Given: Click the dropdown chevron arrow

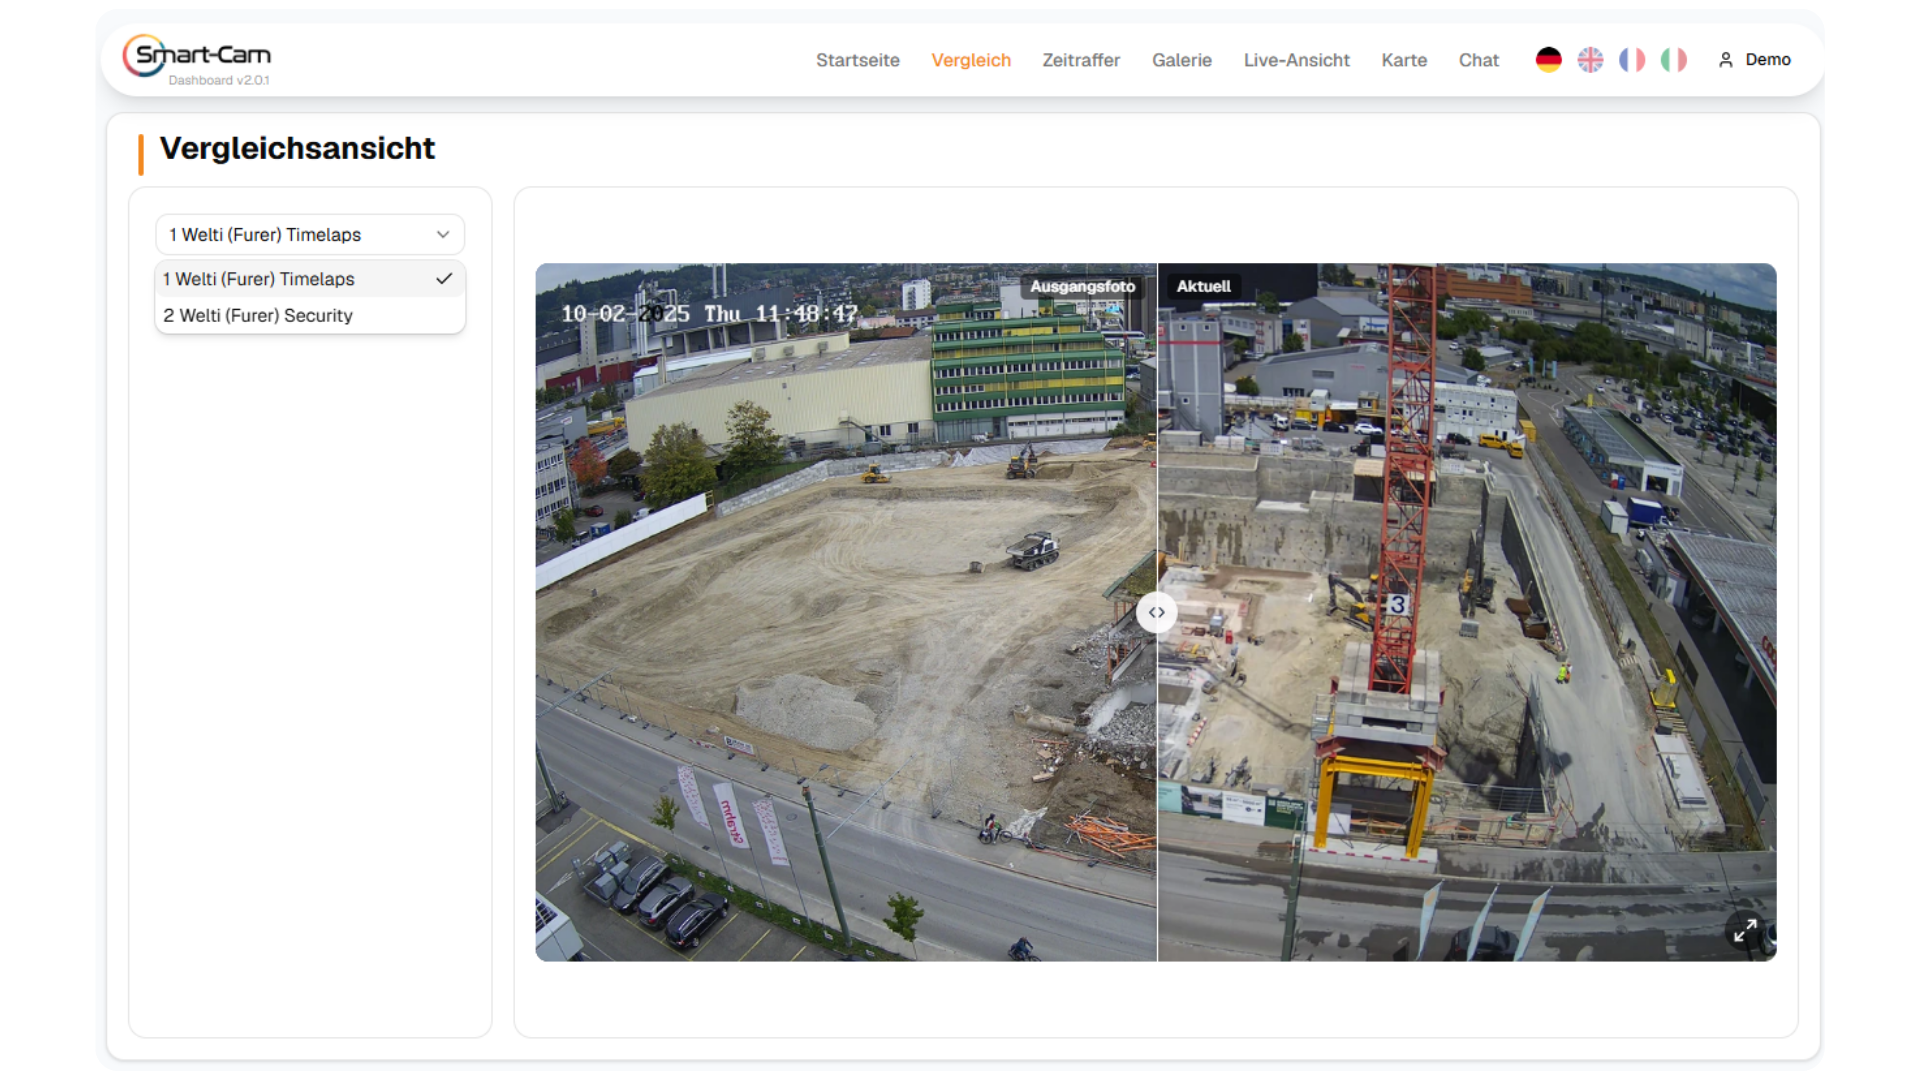Looking at the screenshot, I should (x=443, y=234).
